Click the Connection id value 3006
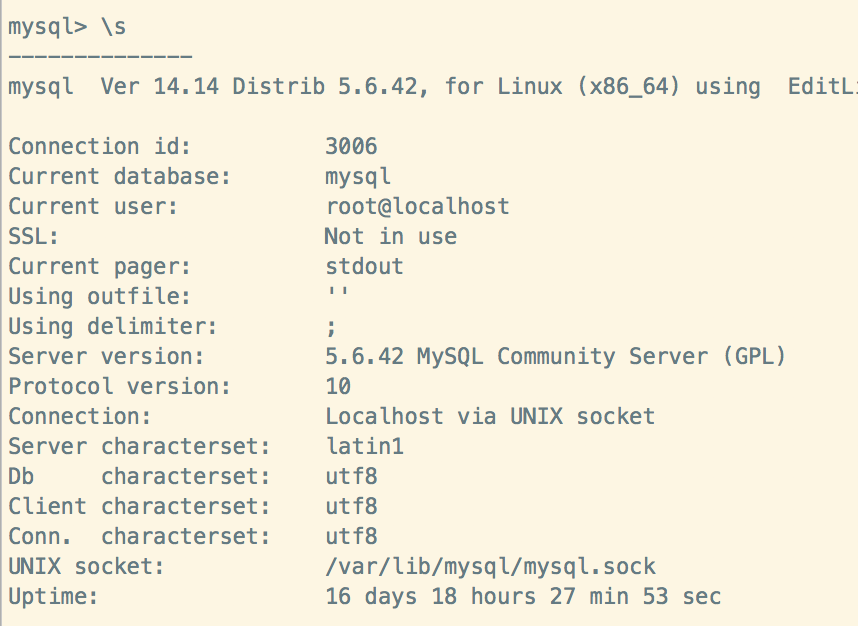 [x=351, y=146]
